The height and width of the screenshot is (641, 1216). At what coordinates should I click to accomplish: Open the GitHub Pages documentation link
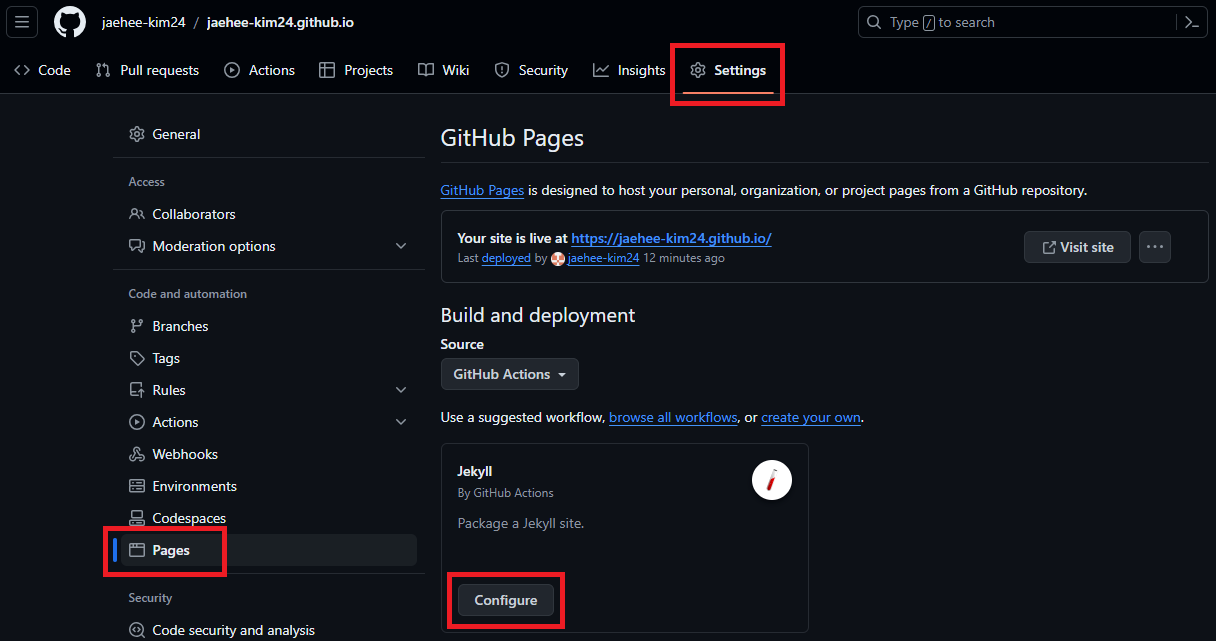[482, 190]
